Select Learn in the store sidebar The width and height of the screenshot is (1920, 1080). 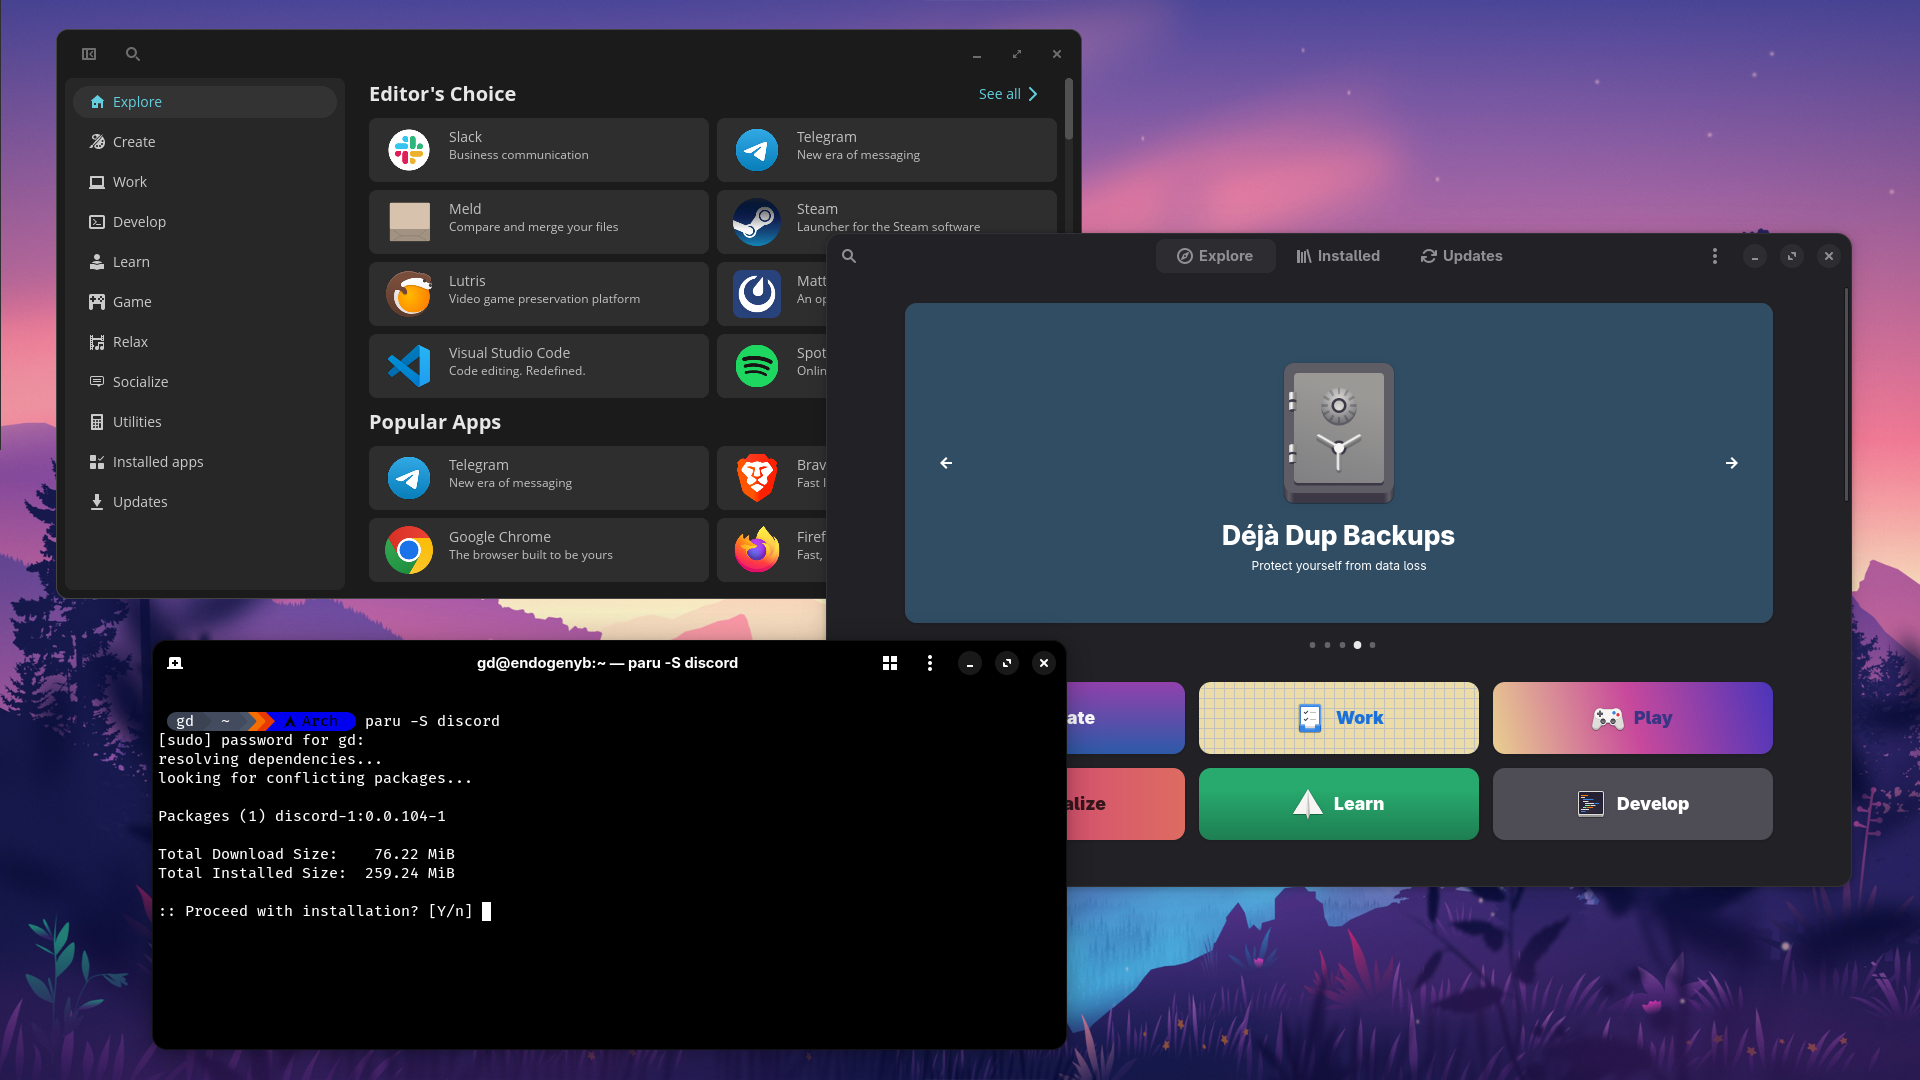205,262
